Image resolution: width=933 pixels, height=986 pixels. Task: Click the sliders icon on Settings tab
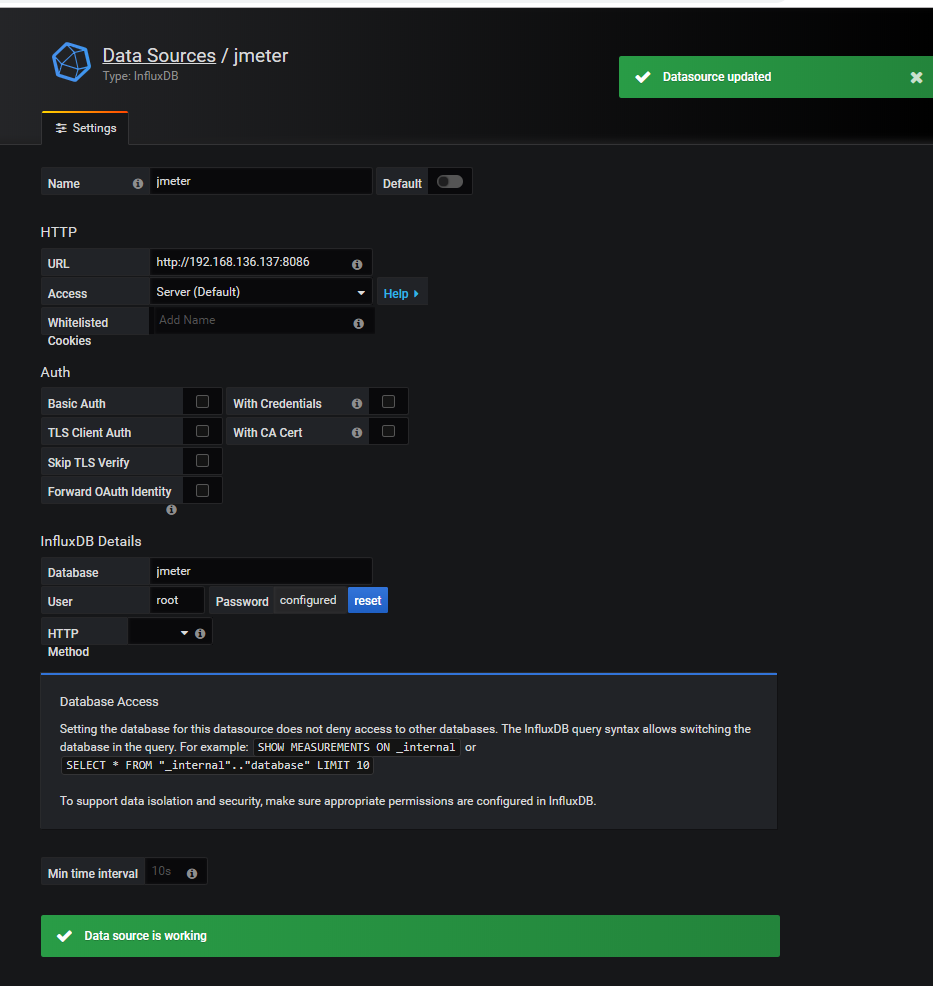click(61, 128)
